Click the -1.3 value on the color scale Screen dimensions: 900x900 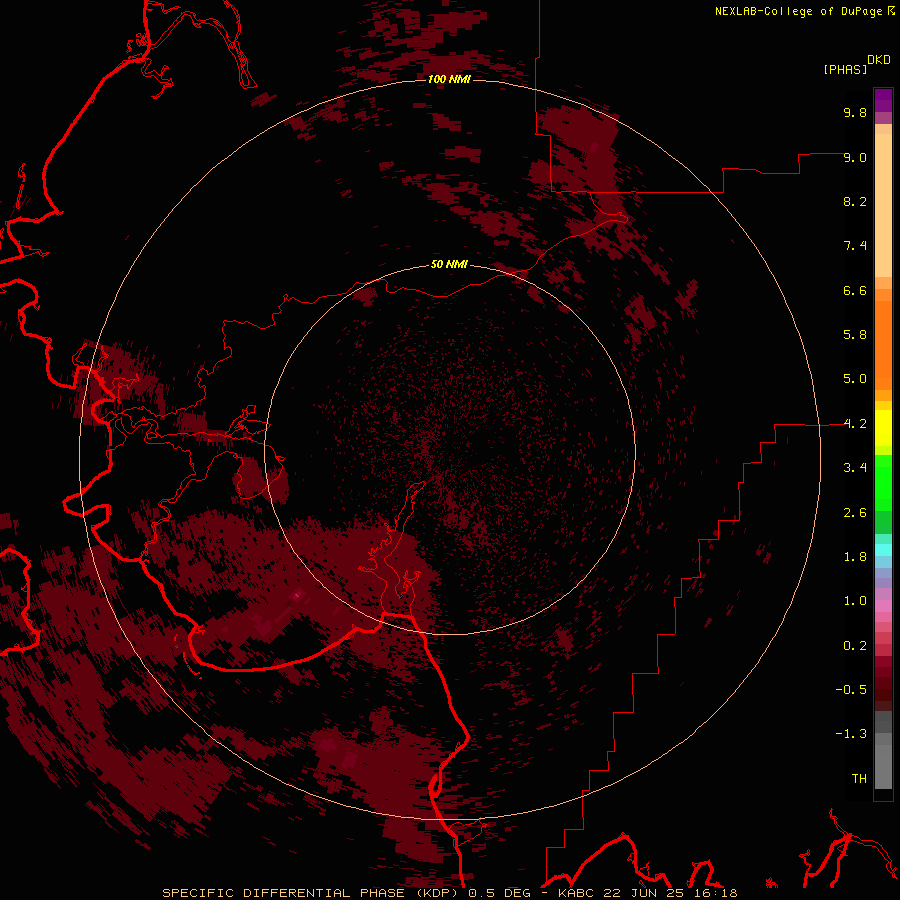coord(851,734)
